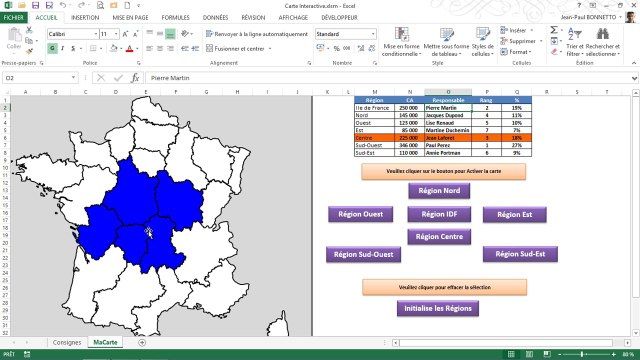Open Trier et filtrer
The height and width of the screenshot is (360, 640).
click(x=575, y=42)
